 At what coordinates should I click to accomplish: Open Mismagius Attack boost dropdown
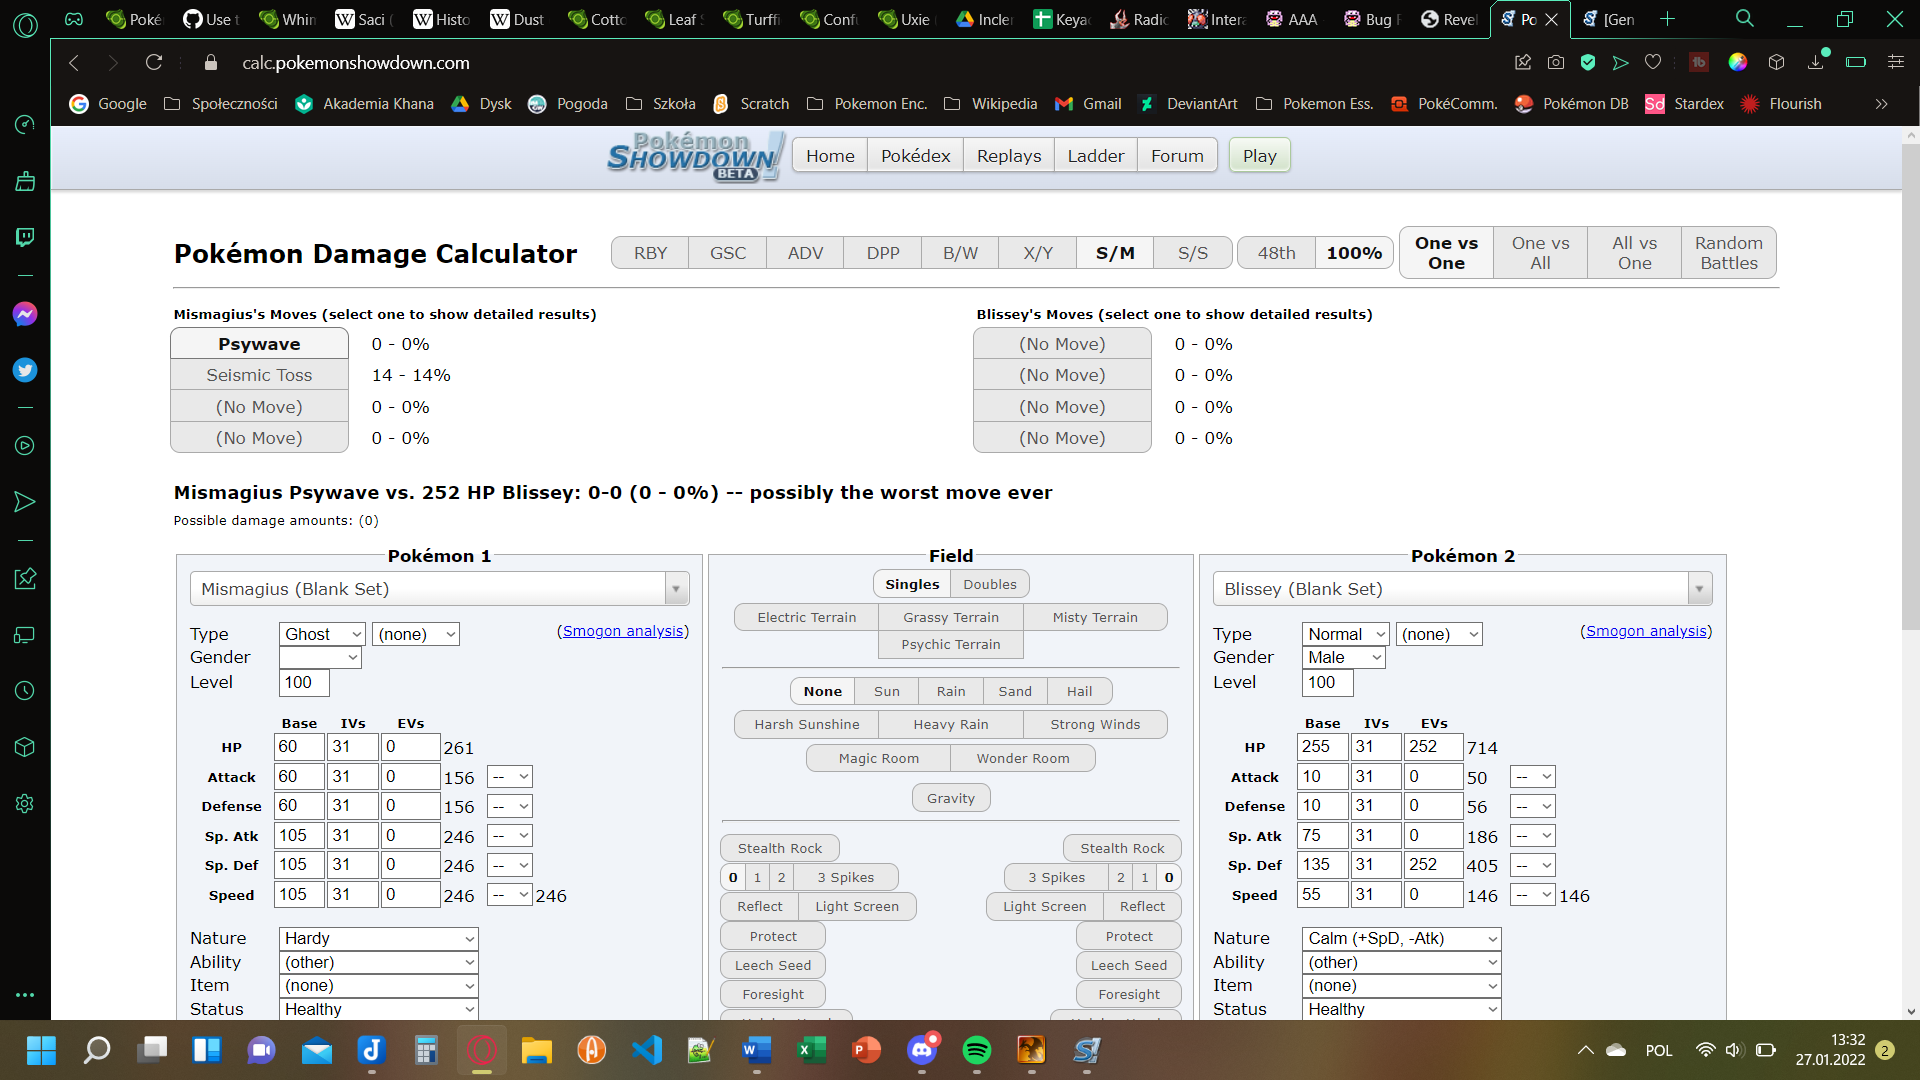click(509, 777)
